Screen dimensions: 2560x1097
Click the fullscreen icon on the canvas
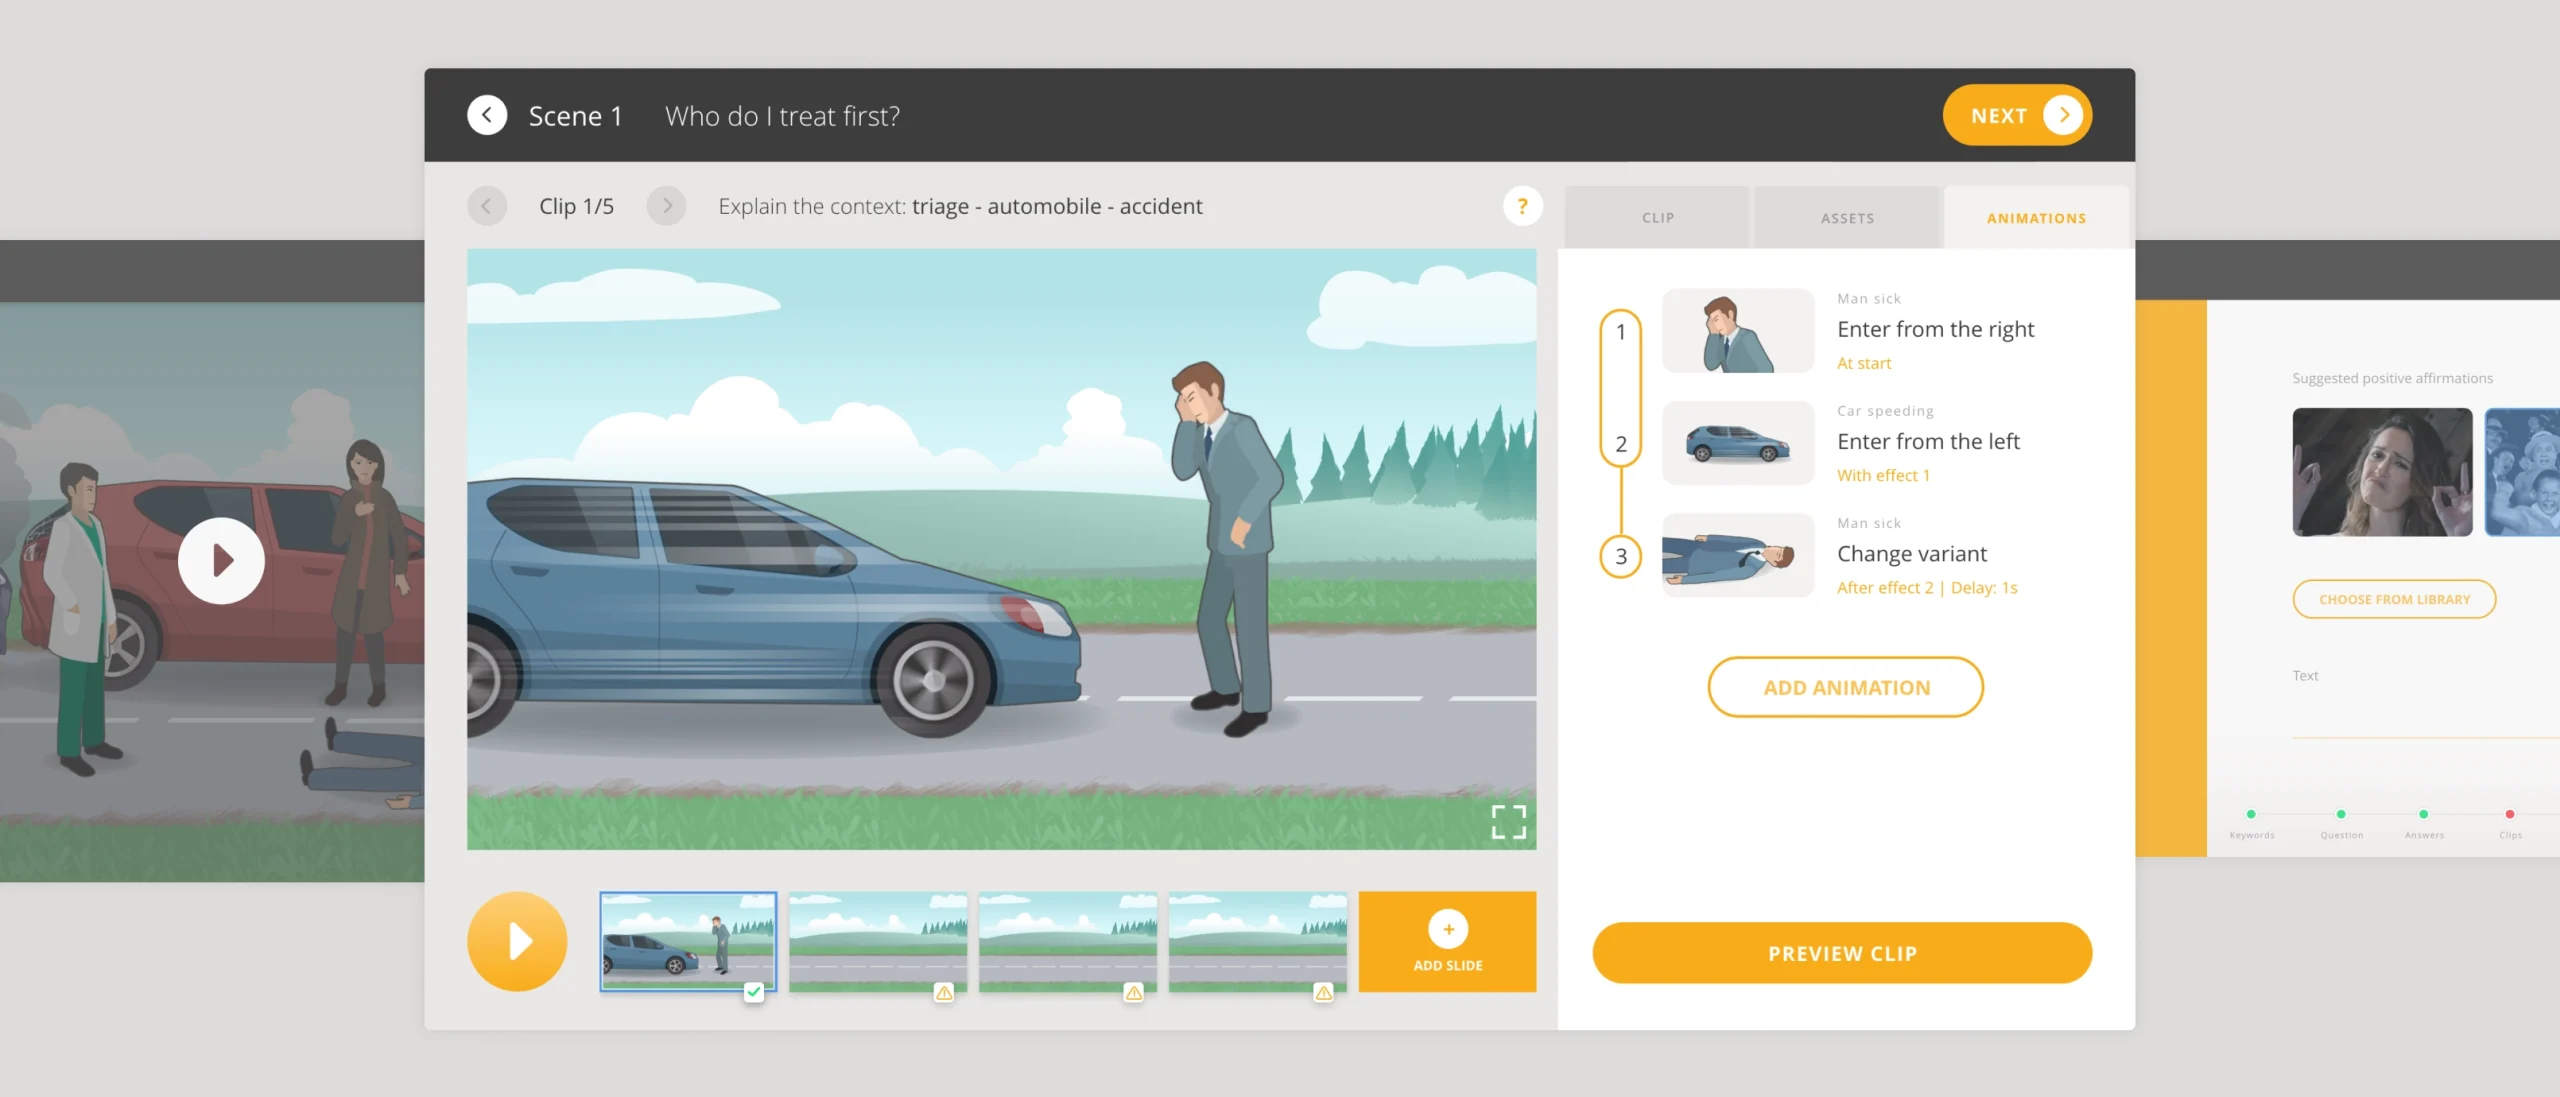[1508, 822]
